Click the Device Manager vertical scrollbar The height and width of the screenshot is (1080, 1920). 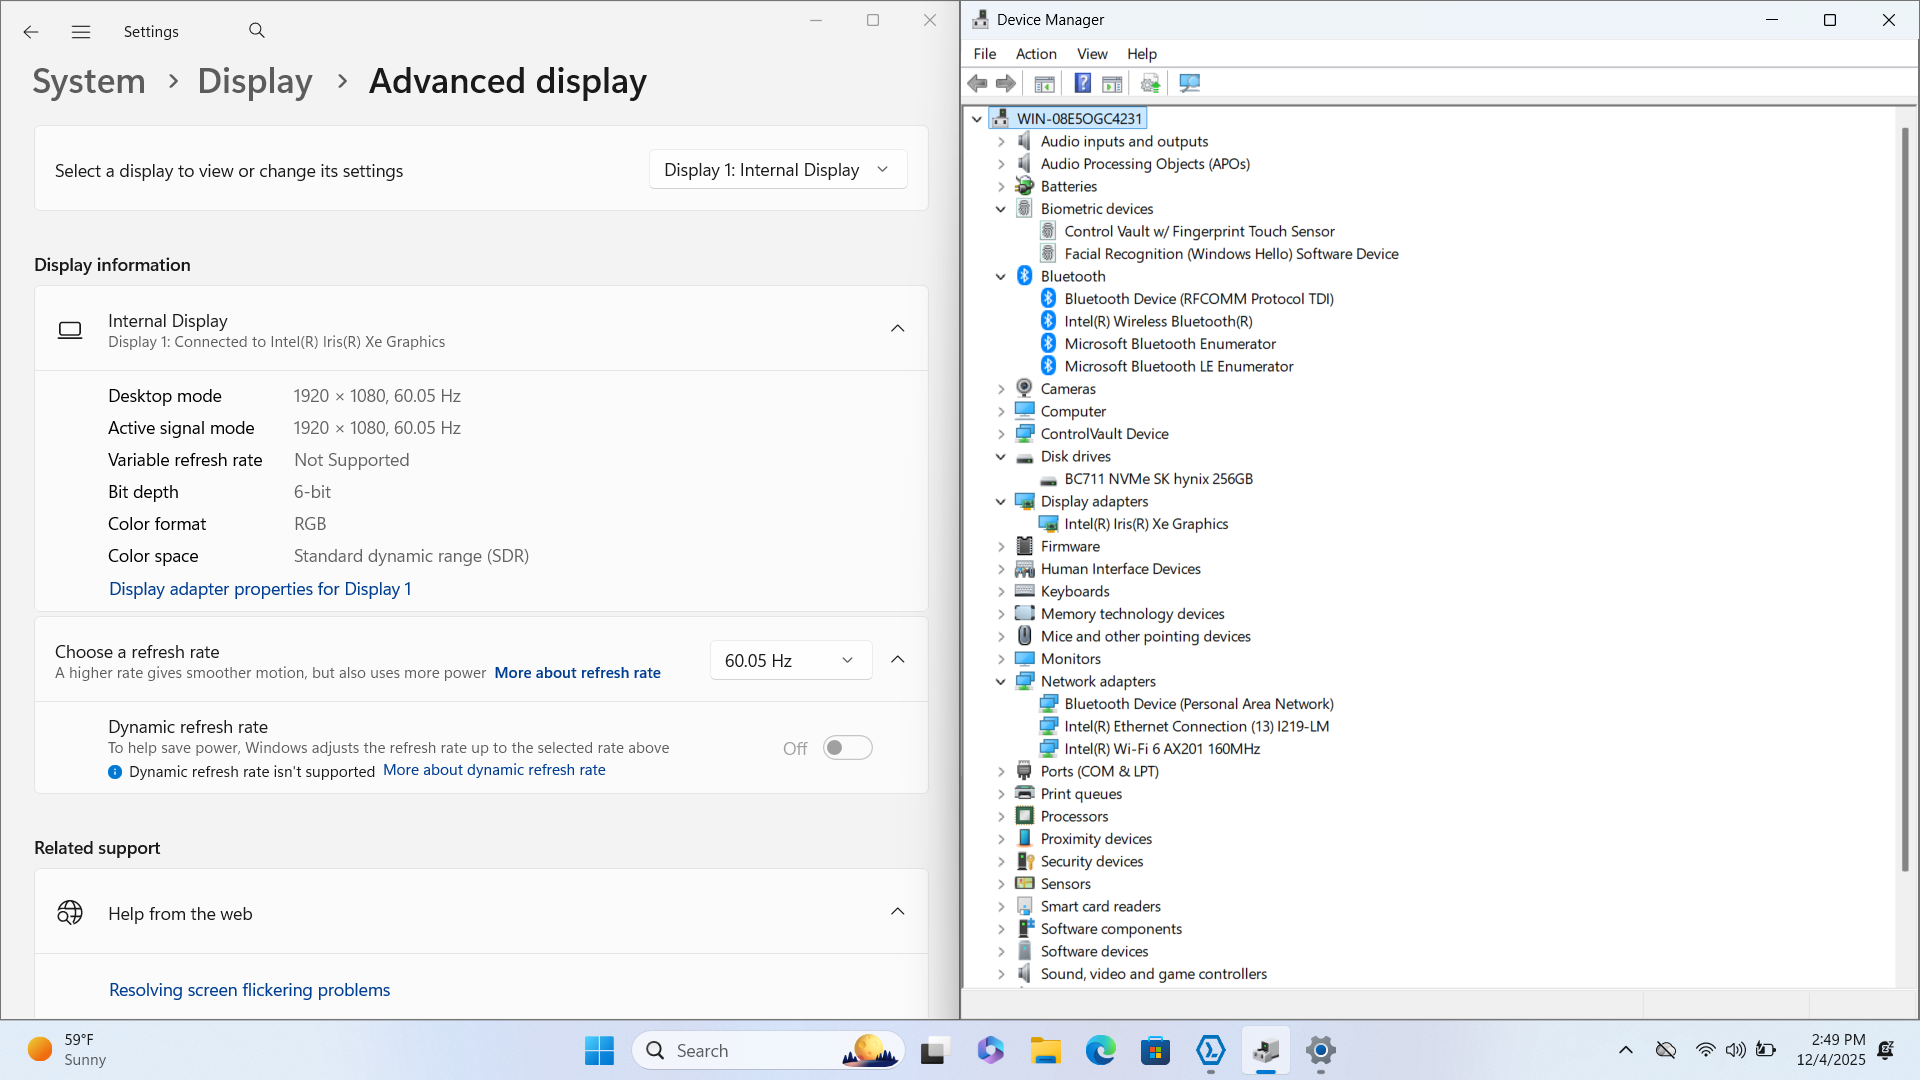[x=1904, y=500]
